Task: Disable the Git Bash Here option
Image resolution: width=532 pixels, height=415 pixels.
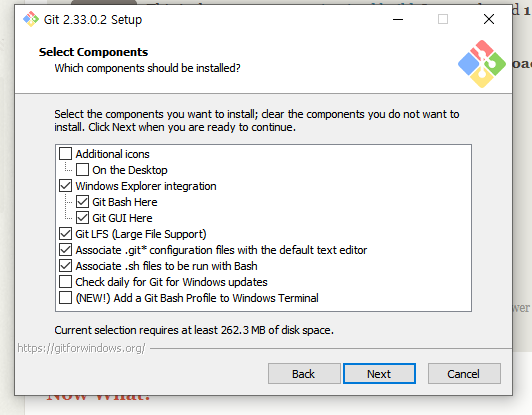Action: coord(82,202)
